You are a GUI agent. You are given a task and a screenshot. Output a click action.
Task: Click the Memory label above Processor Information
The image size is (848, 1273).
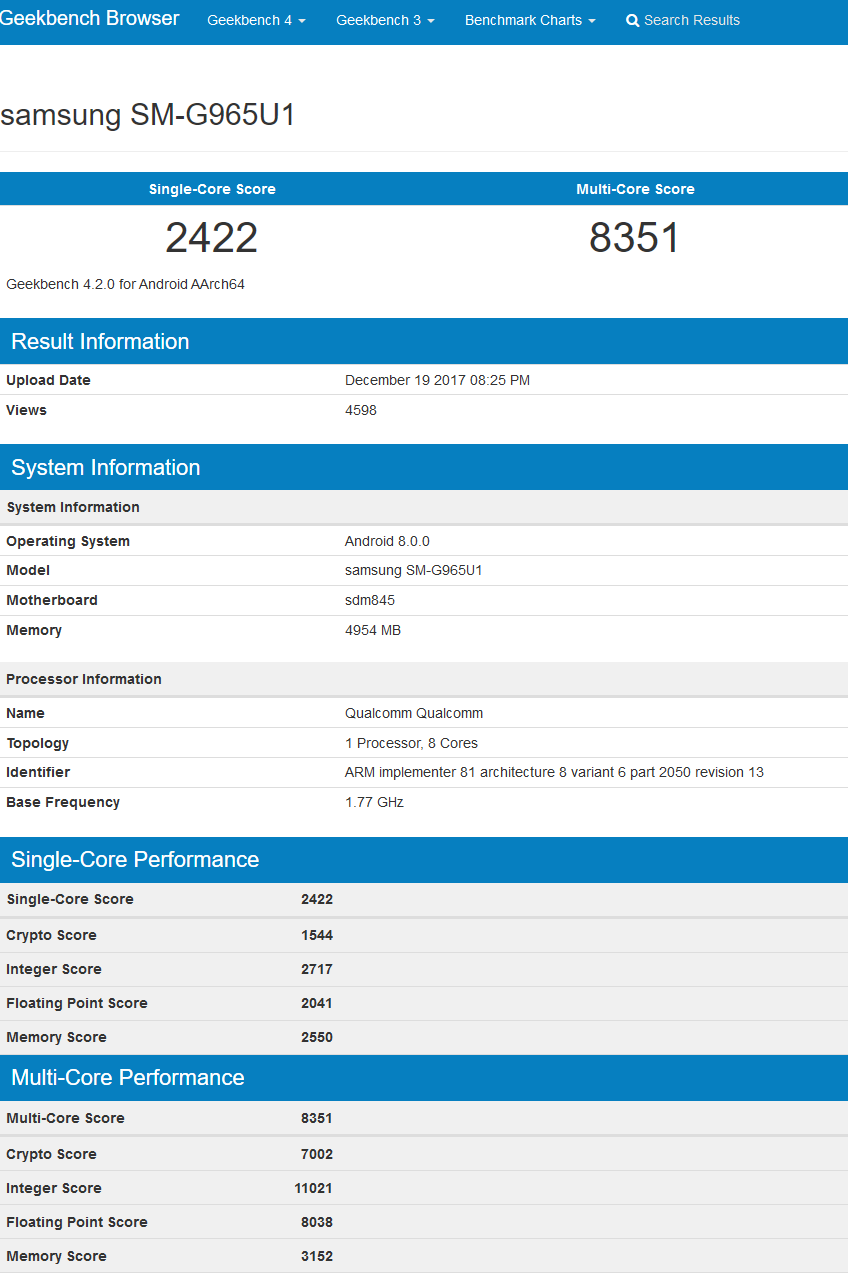34,630
